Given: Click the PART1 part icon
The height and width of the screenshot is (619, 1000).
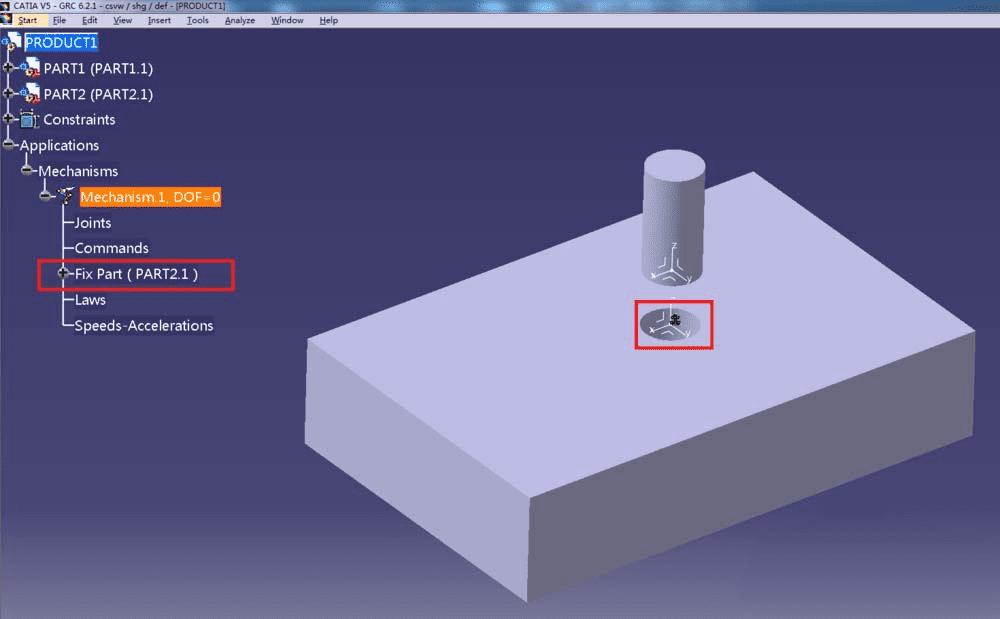Looking at the screenshot, I should pyautogui.click(x=30, y=68).
